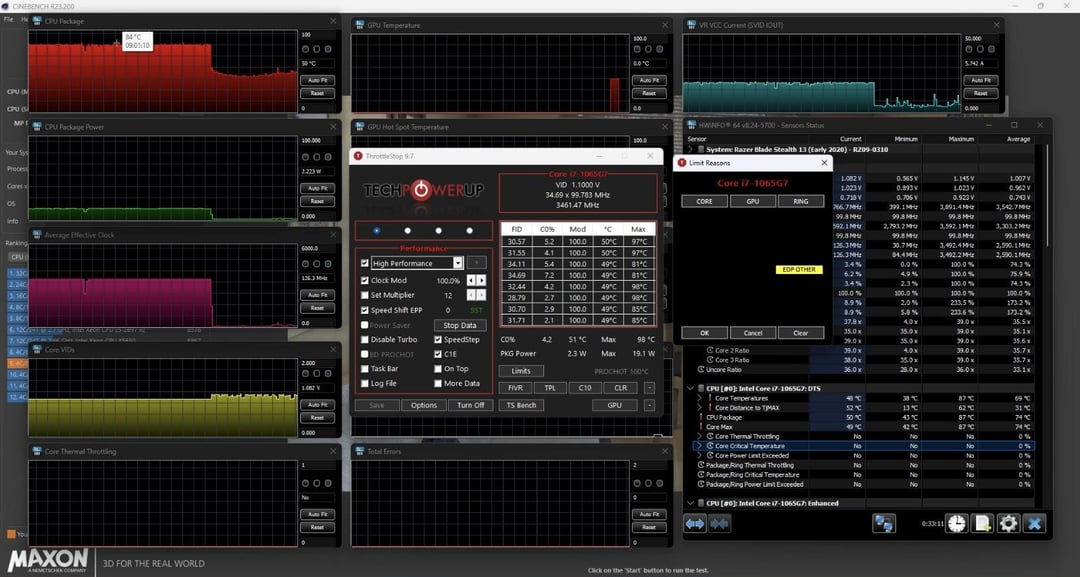Enable the Task Bar checkbox
Image resolution: width=1080 pixels, height=577 pixels.
click(364, 369)
